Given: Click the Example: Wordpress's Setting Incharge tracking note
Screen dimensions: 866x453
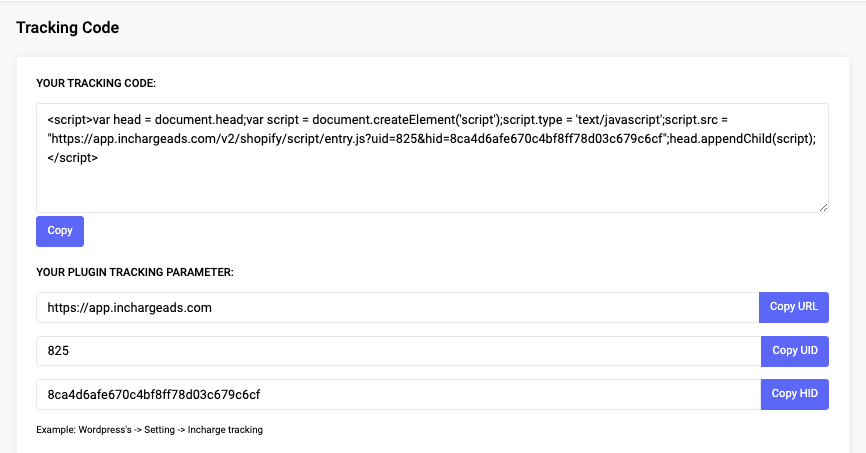Looking at the screenshot, I should pos(150,430).
